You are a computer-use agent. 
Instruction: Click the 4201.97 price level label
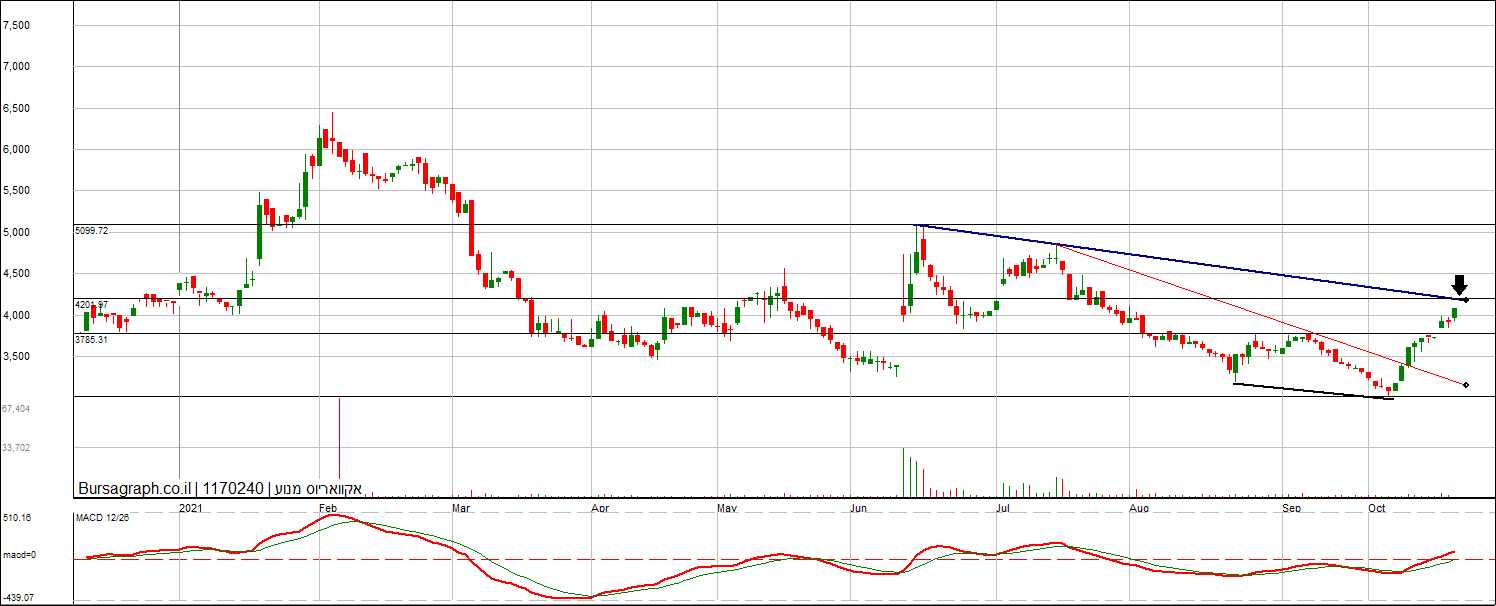92,304
